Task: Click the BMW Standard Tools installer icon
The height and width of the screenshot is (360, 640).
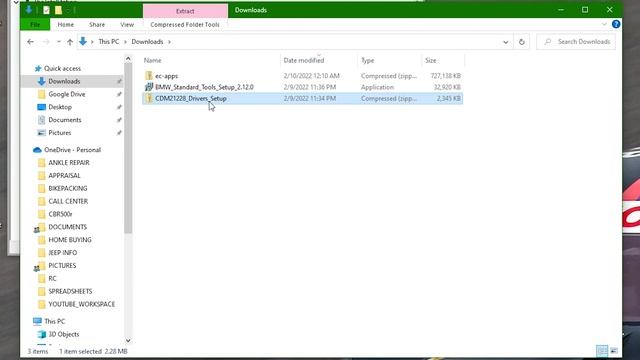Action: point(149,87)
